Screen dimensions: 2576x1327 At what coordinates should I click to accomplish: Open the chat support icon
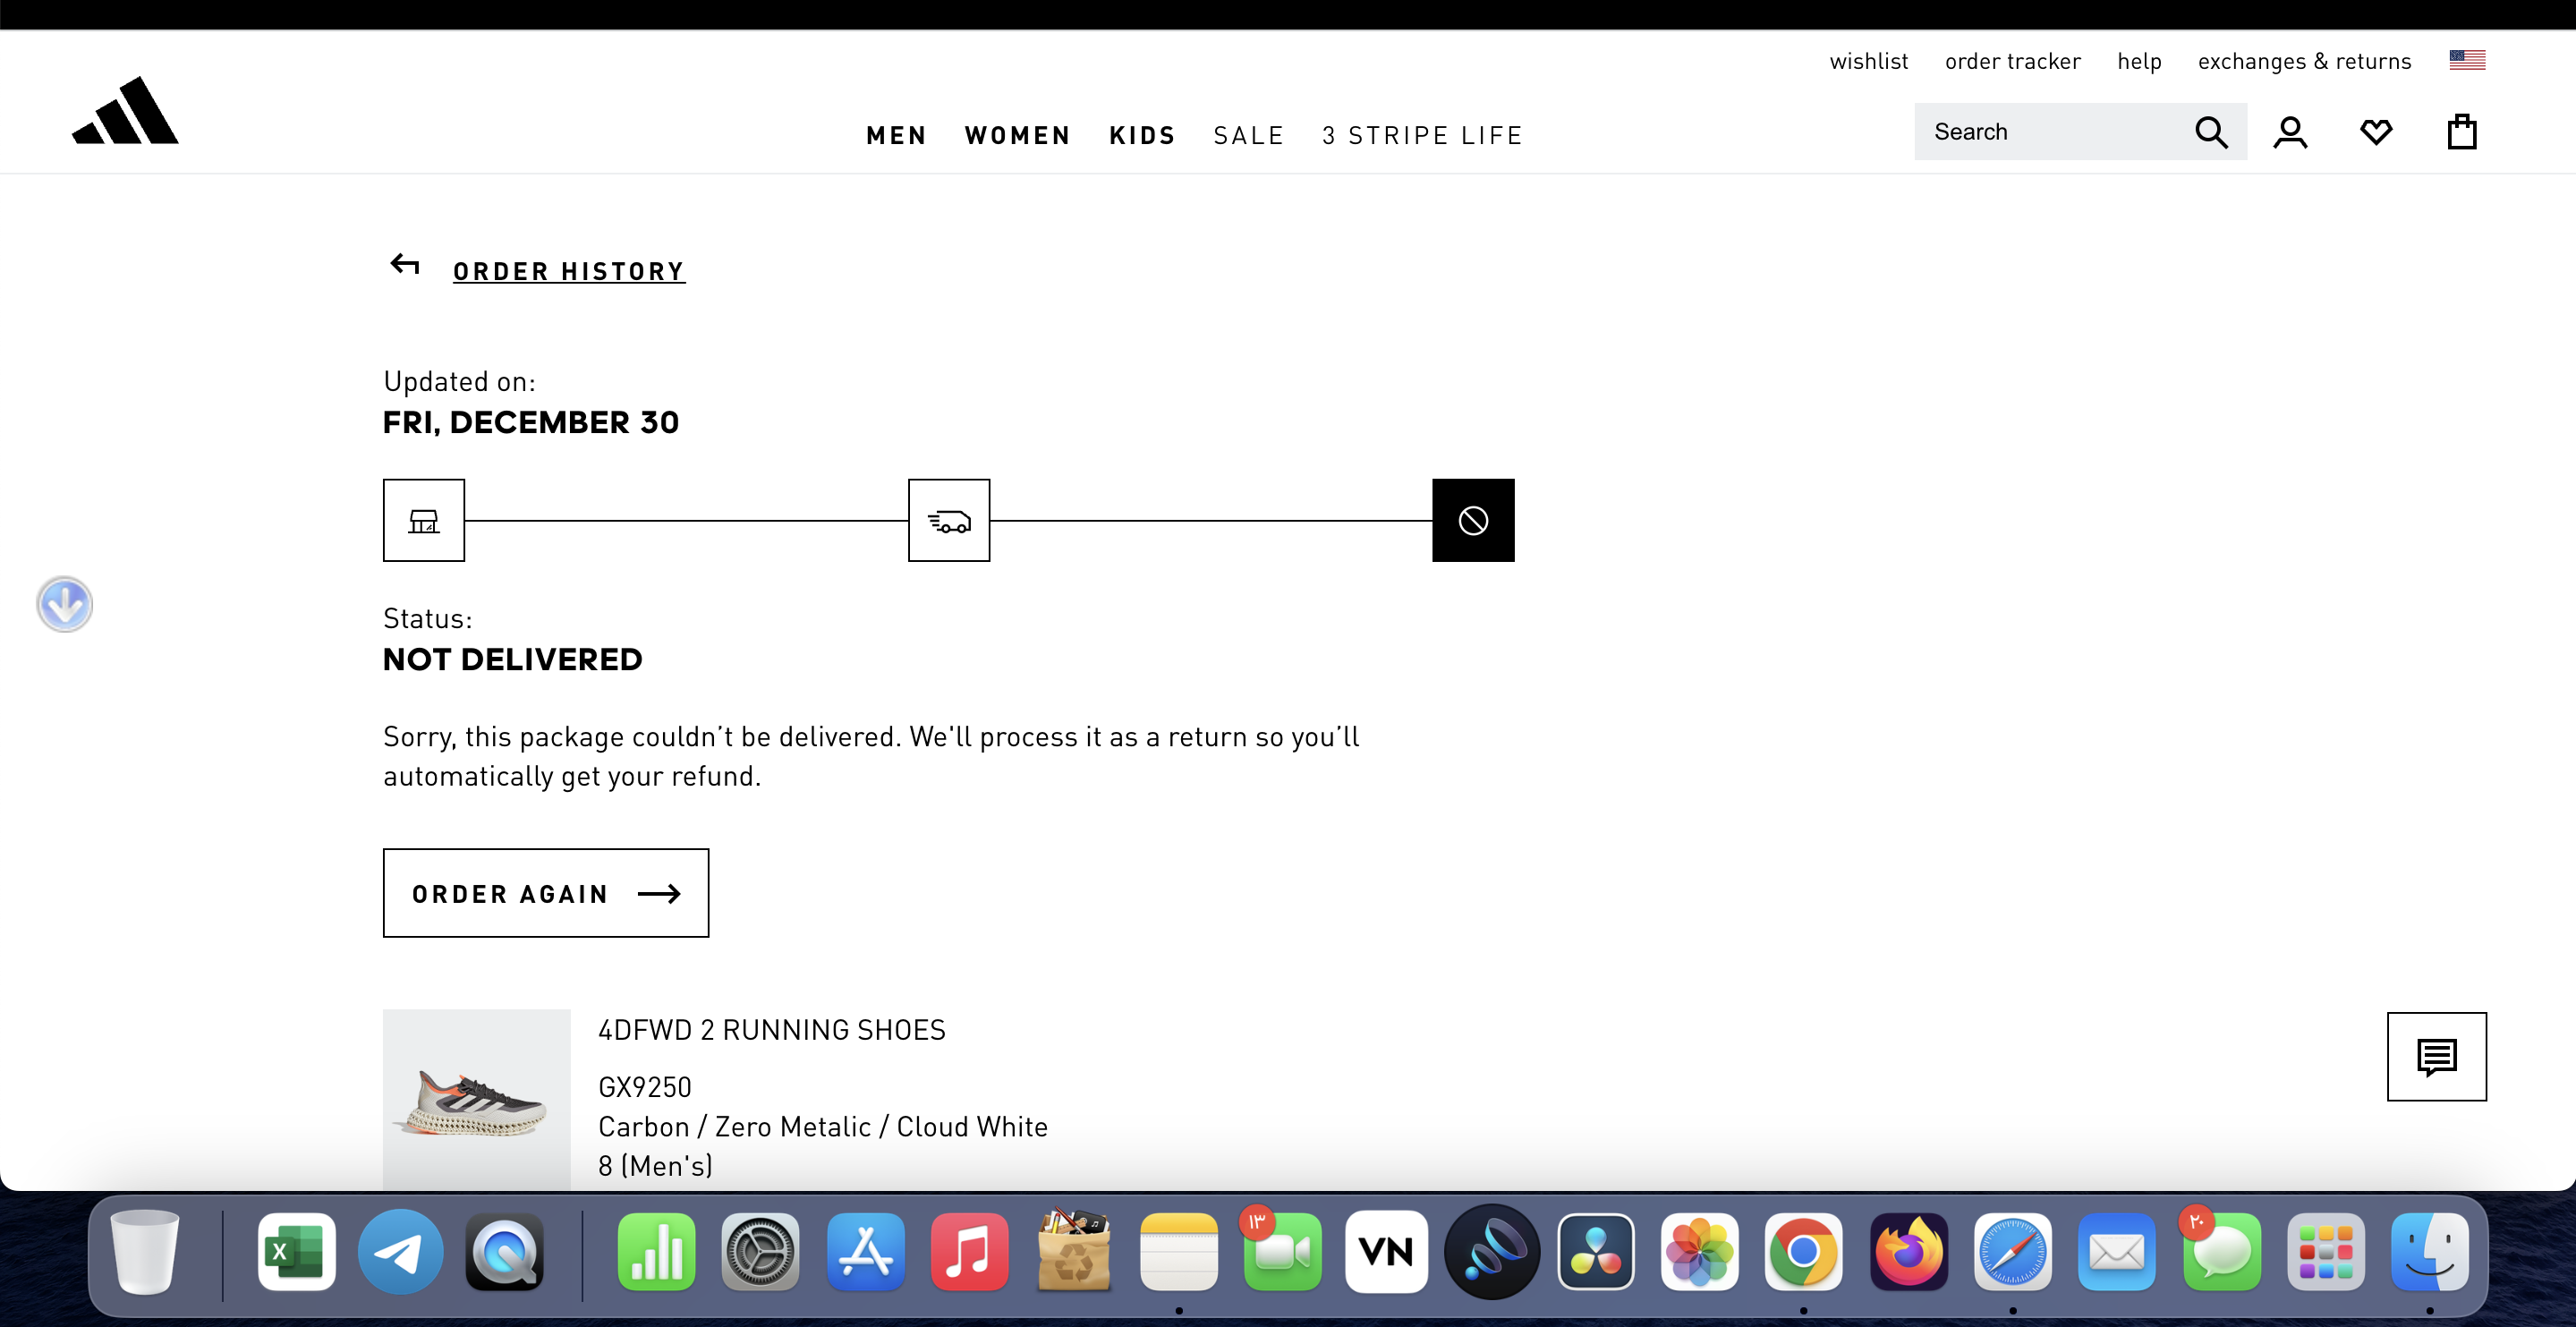click(x=2436, y=1056)
